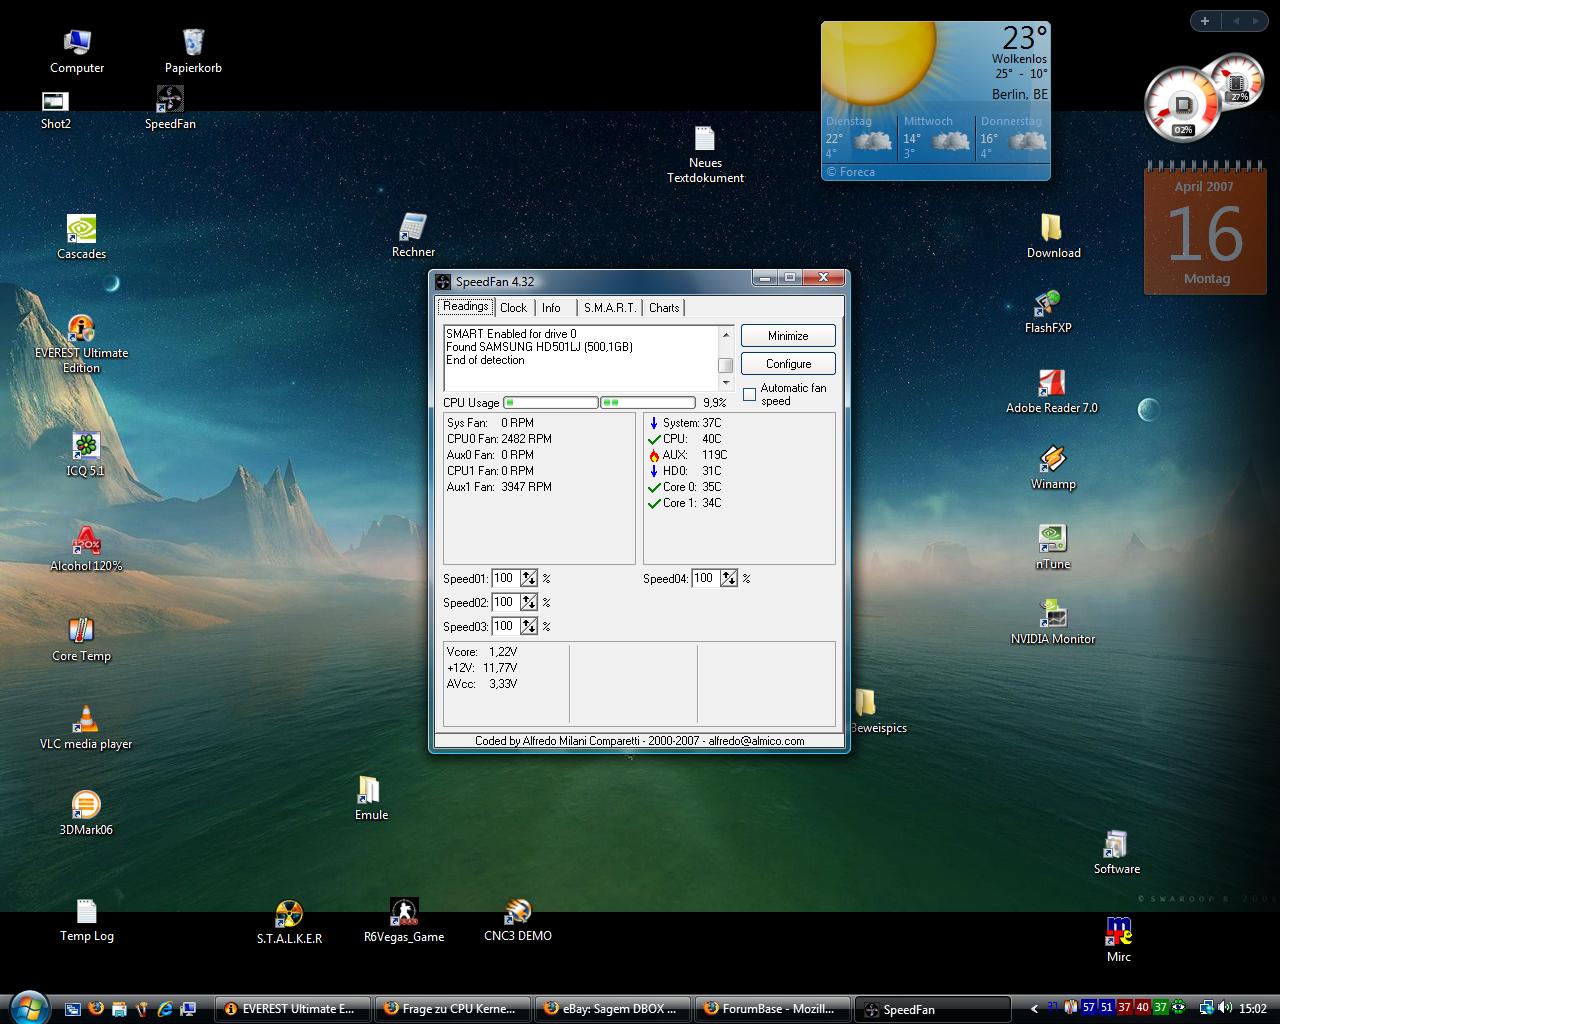Click the Minimize button in SpeedFan
Viewport: 1576px width, 1024px height.
pos(788,336)
